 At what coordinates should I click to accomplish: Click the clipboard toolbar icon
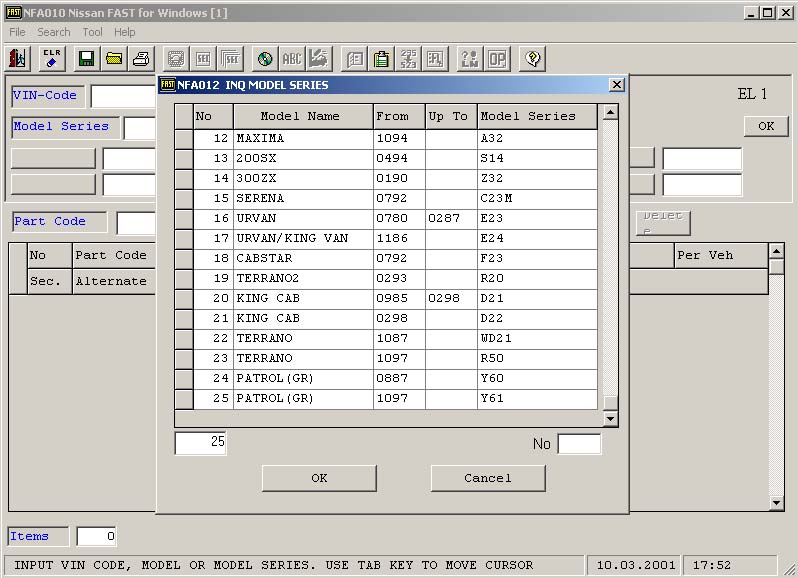click(381, 58)
